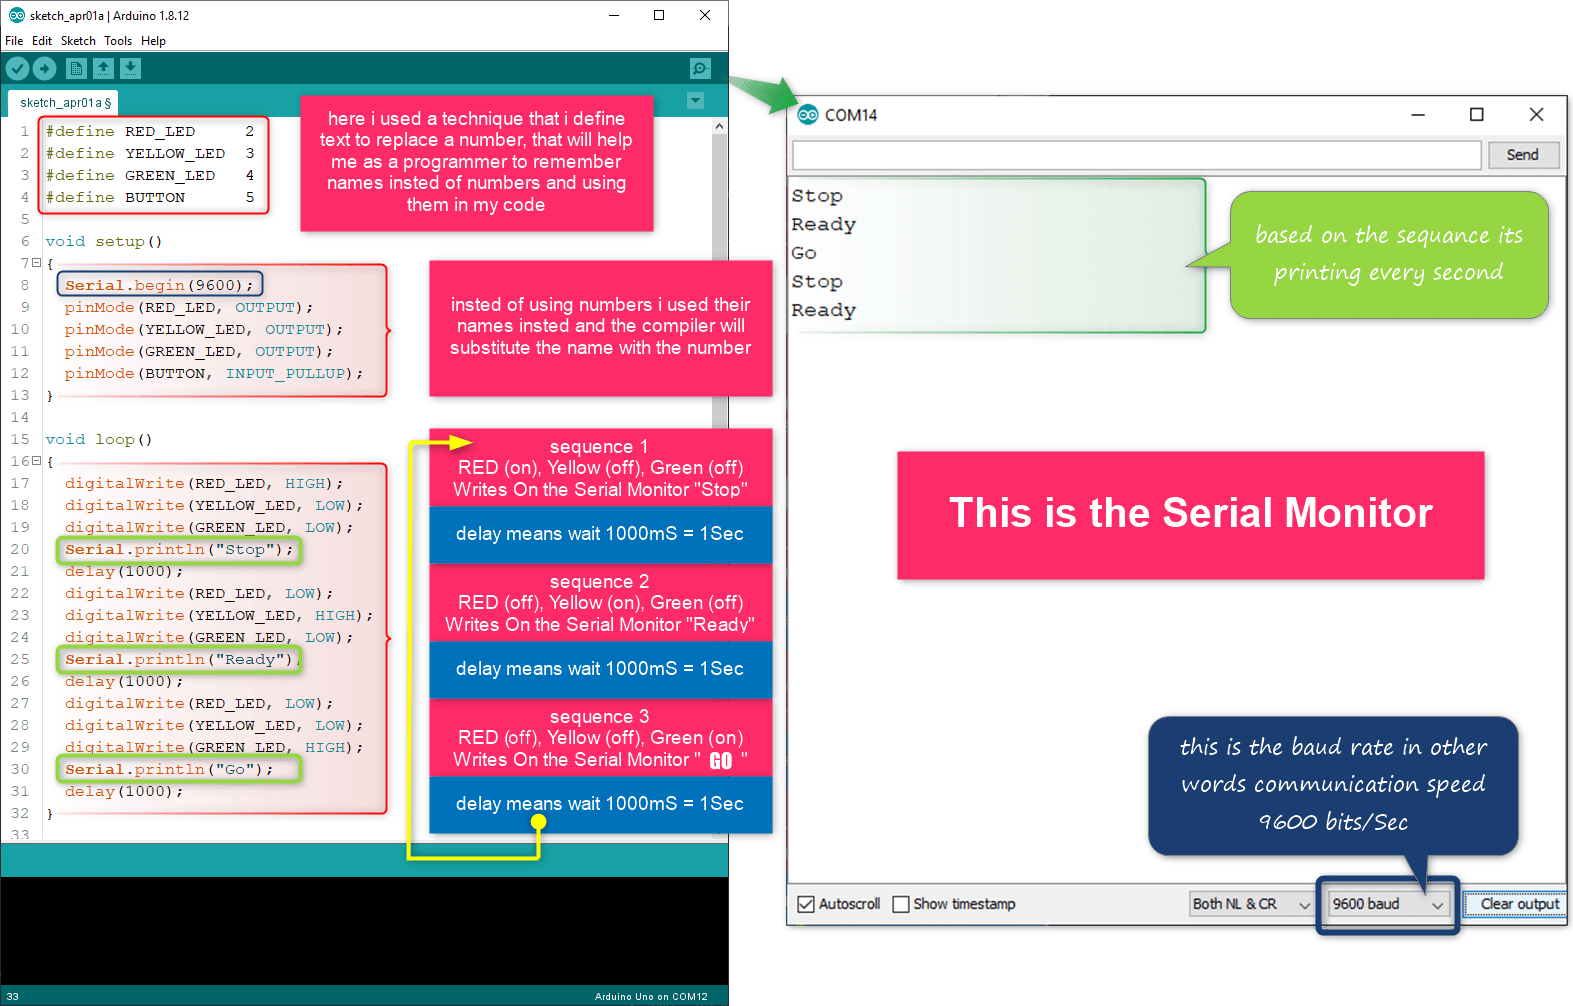
Task: Select the sketch_apr01a tab
Action: (64, 102)
